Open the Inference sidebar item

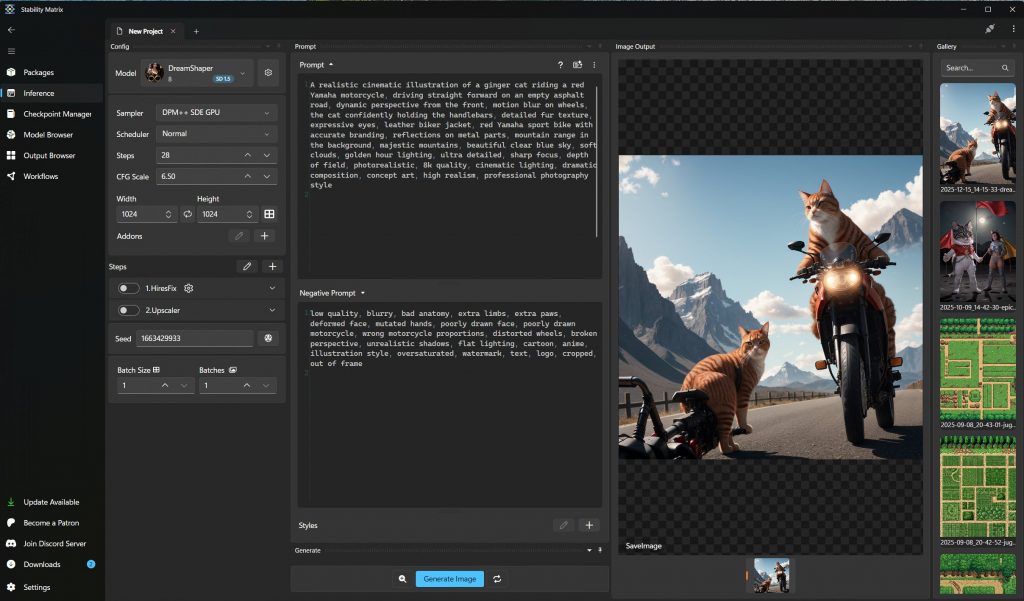click(39, 93)
